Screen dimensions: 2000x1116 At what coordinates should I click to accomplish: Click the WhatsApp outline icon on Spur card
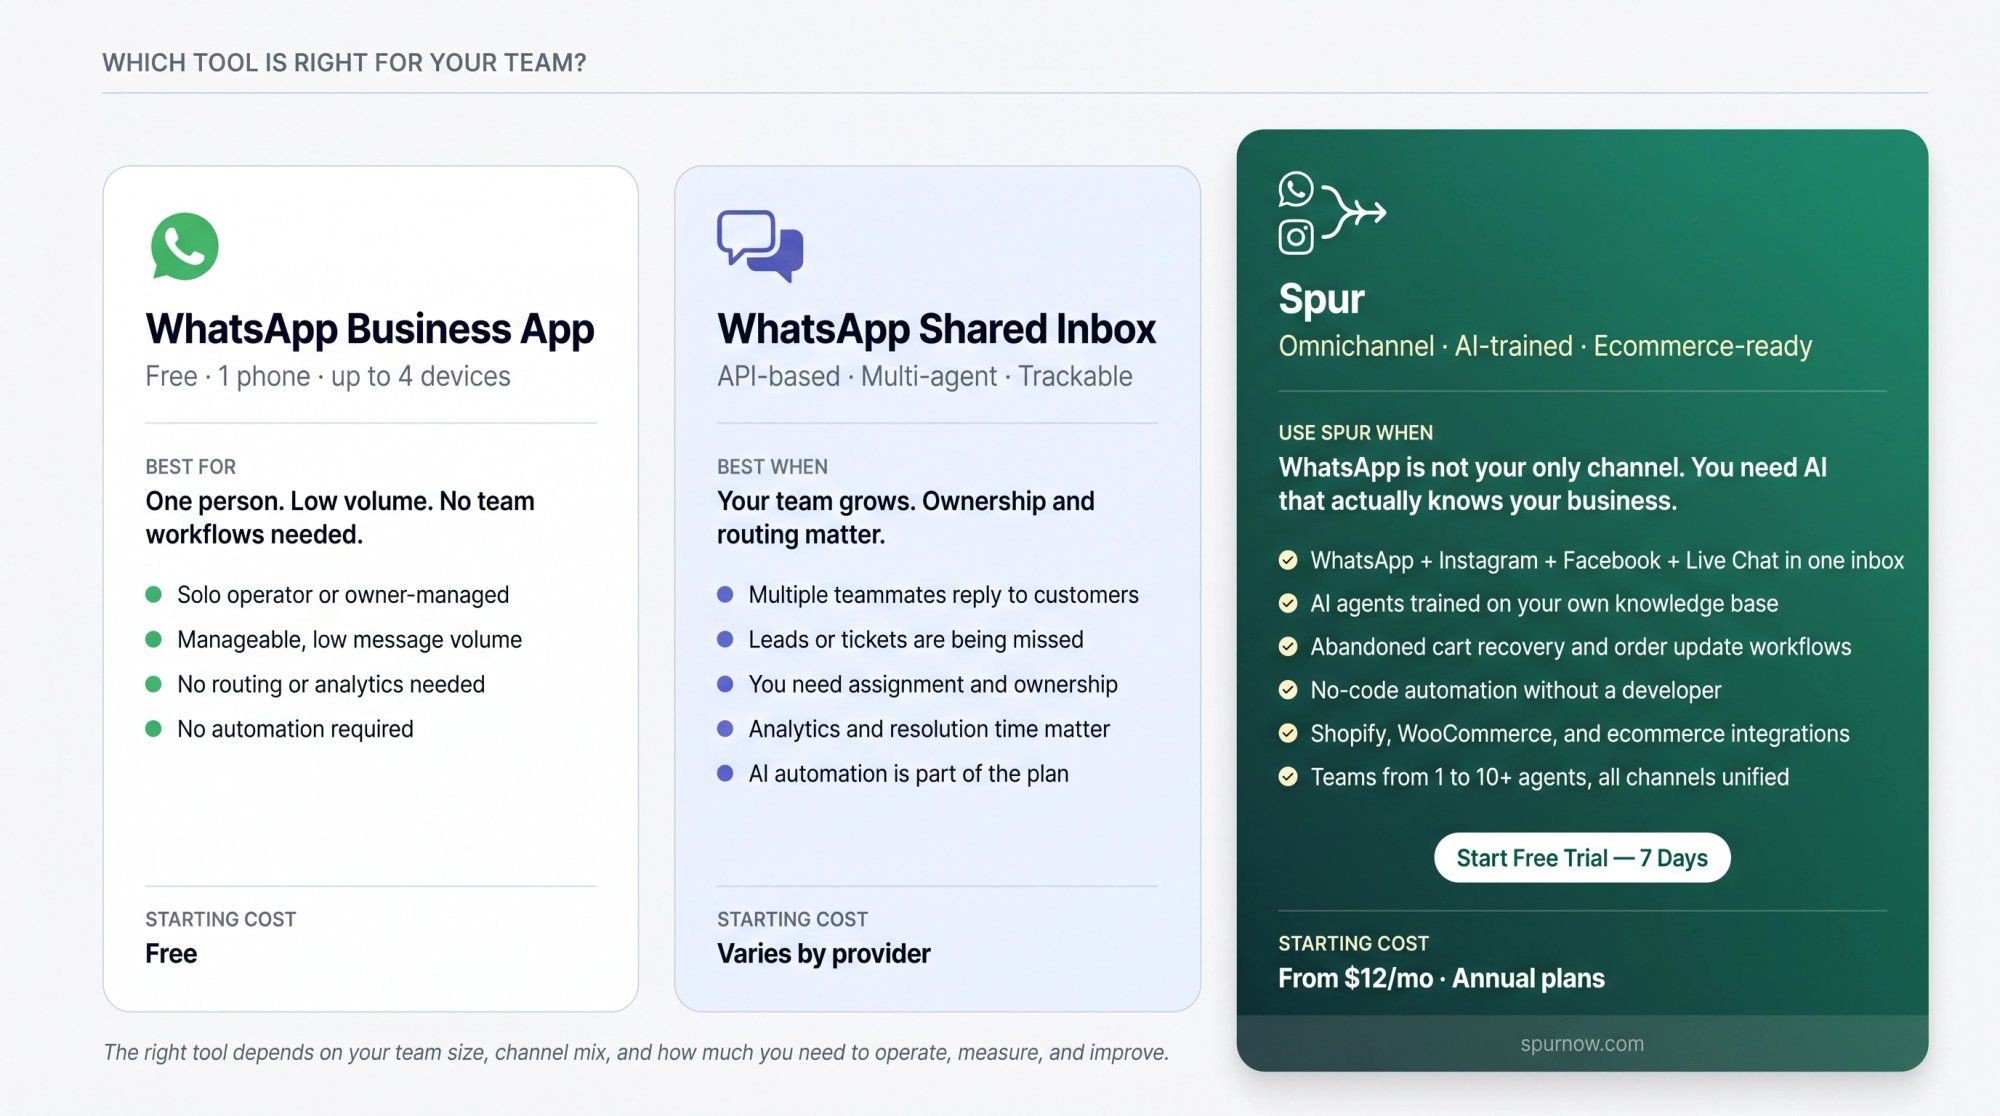[1296, 189]
